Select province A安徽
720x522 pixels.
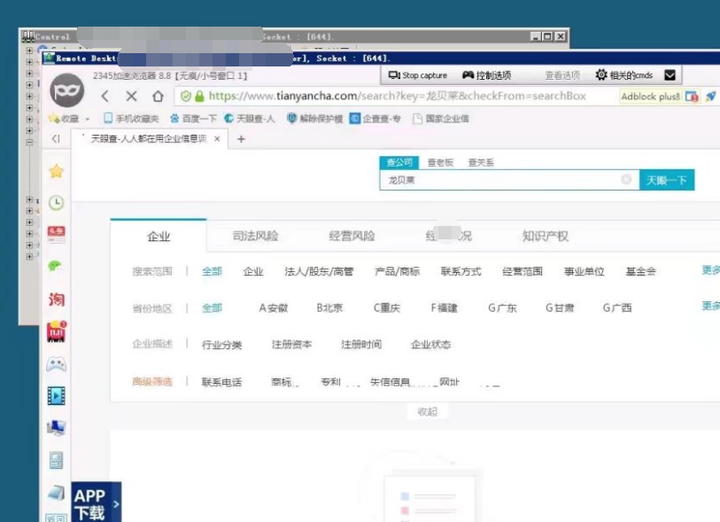point(273,308)
